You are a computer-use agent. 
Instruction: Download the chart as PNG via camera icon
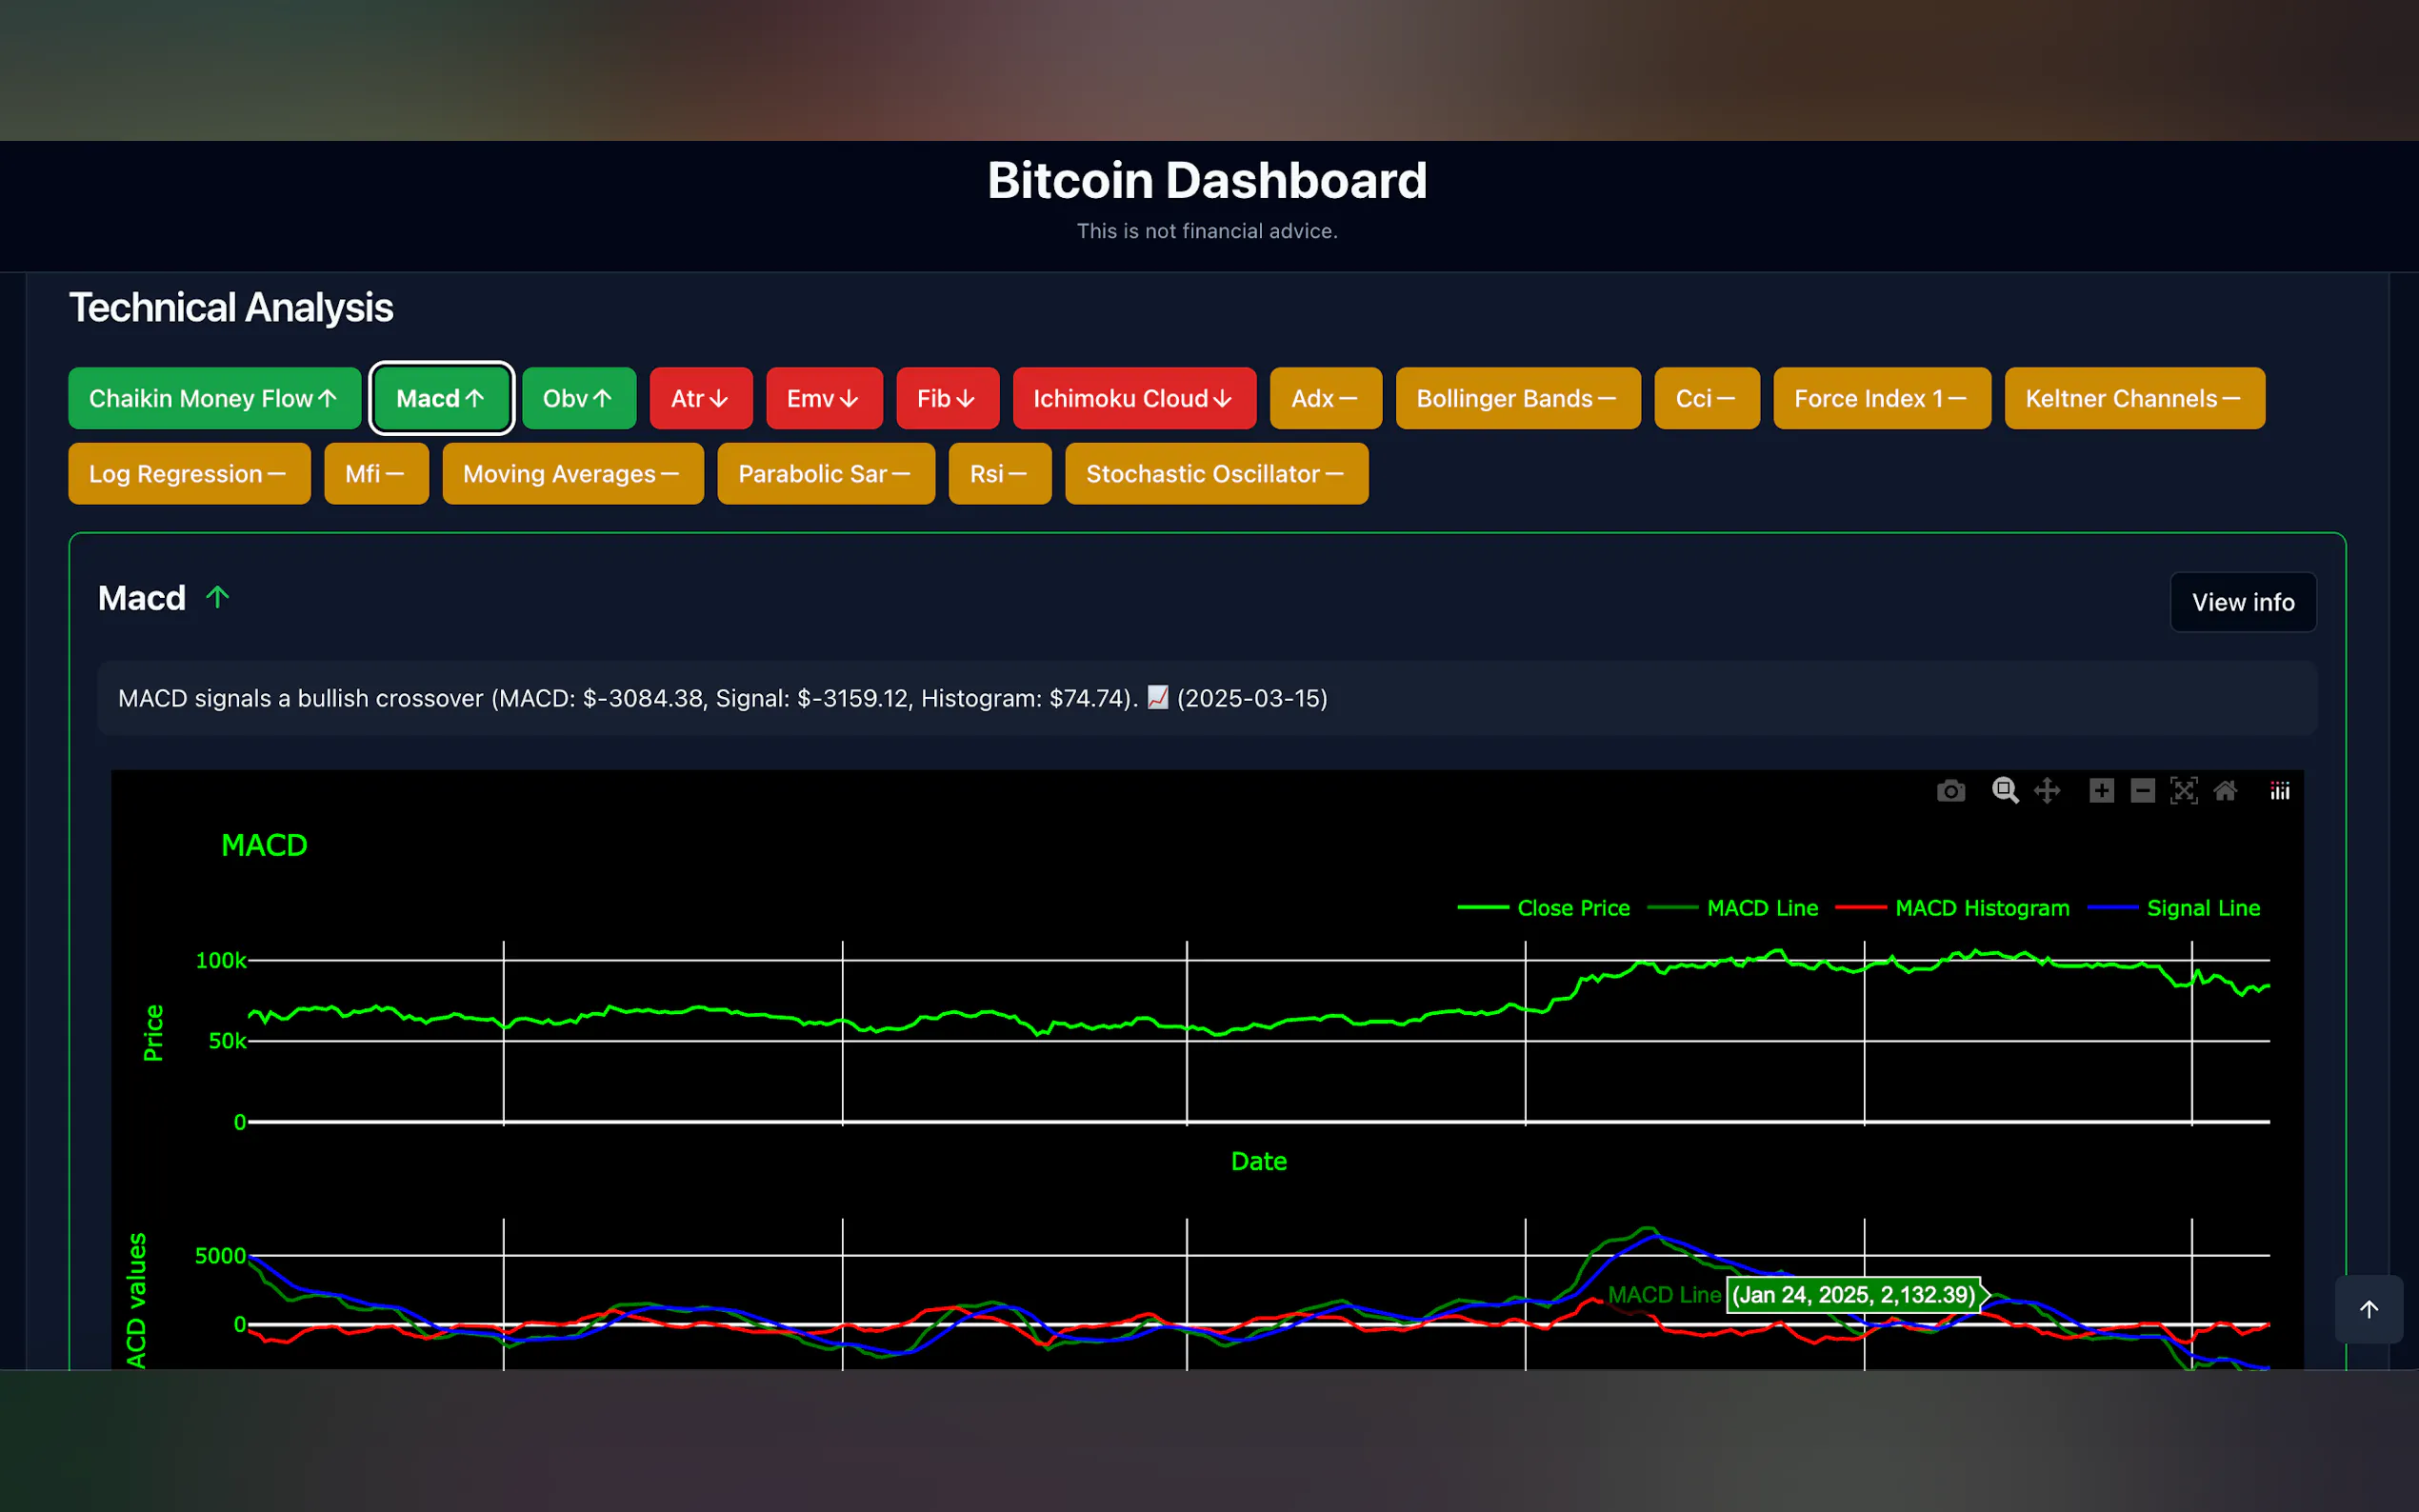tap(1950, 791)
